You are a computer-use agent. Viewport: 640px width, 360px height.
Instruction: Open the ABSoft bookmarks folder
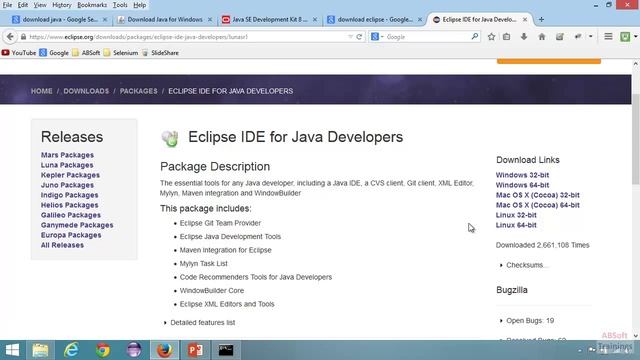coord(86,53)
